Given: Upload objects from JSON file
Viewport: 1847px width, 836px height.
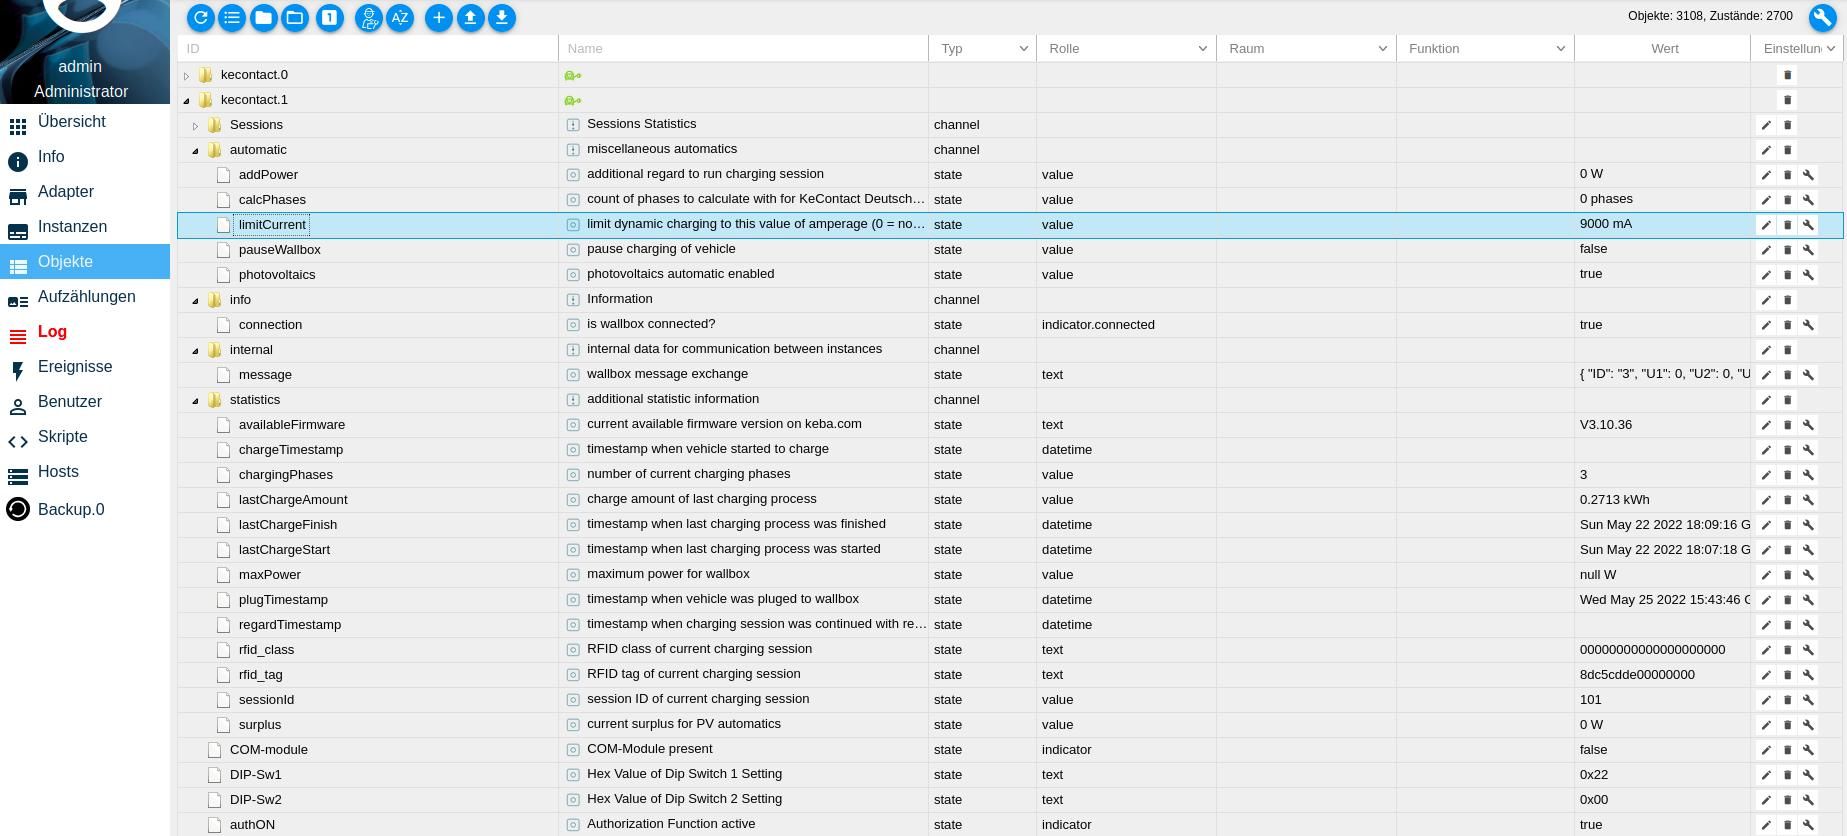Looking at the screenshot, I should [471, 17].
